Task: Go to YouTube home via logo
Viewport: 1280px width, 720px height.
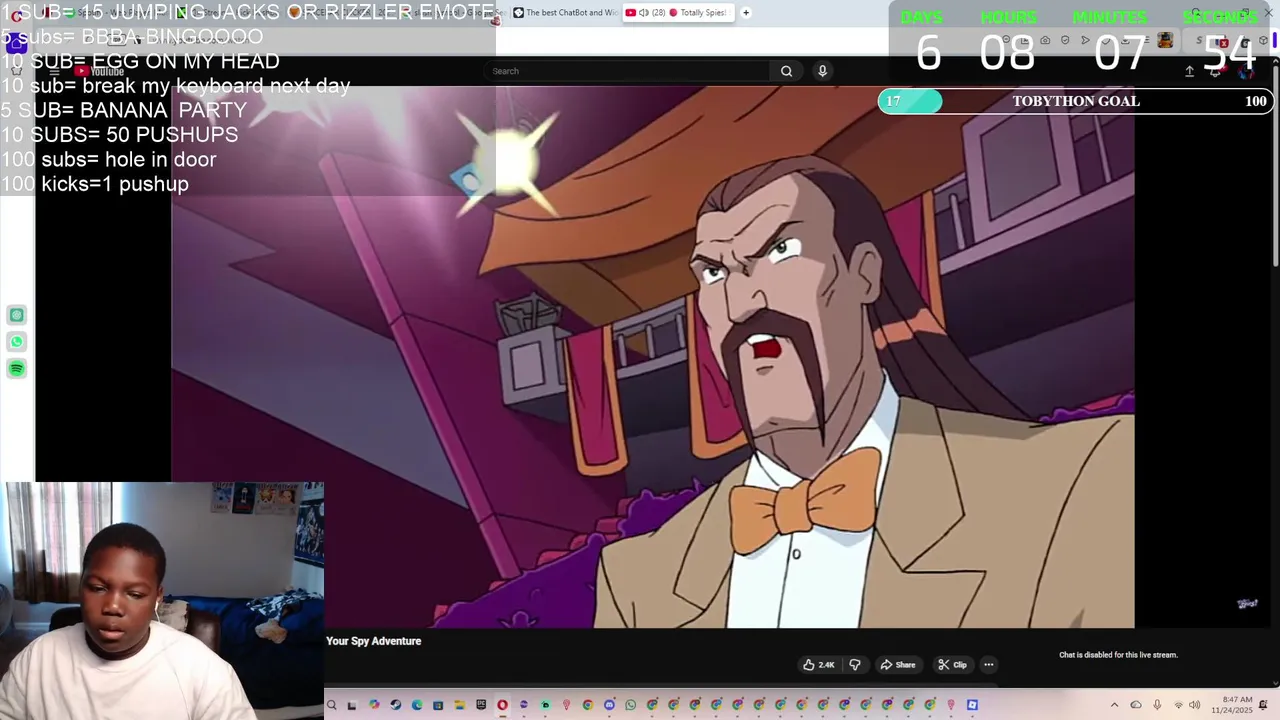Action: [100, 71]
